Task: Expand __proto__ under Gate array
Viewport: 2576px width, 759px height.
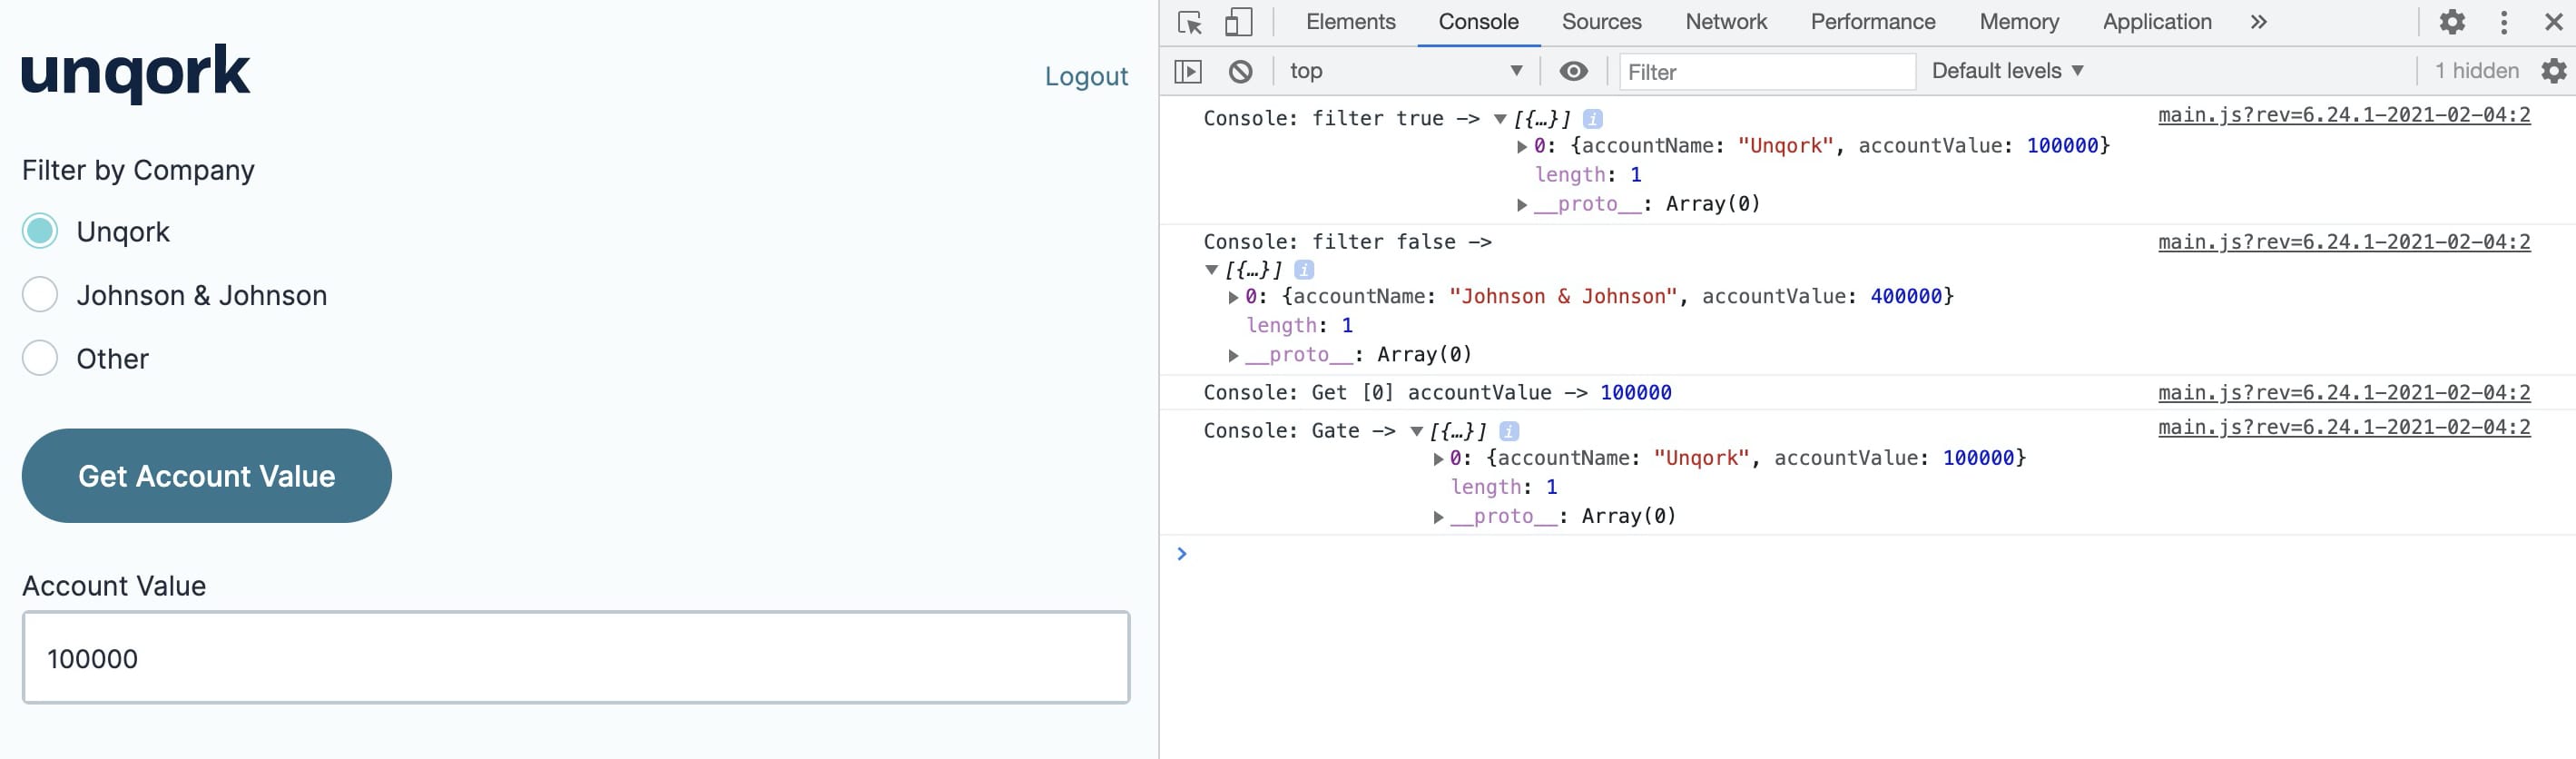Action: point(1438,517)
